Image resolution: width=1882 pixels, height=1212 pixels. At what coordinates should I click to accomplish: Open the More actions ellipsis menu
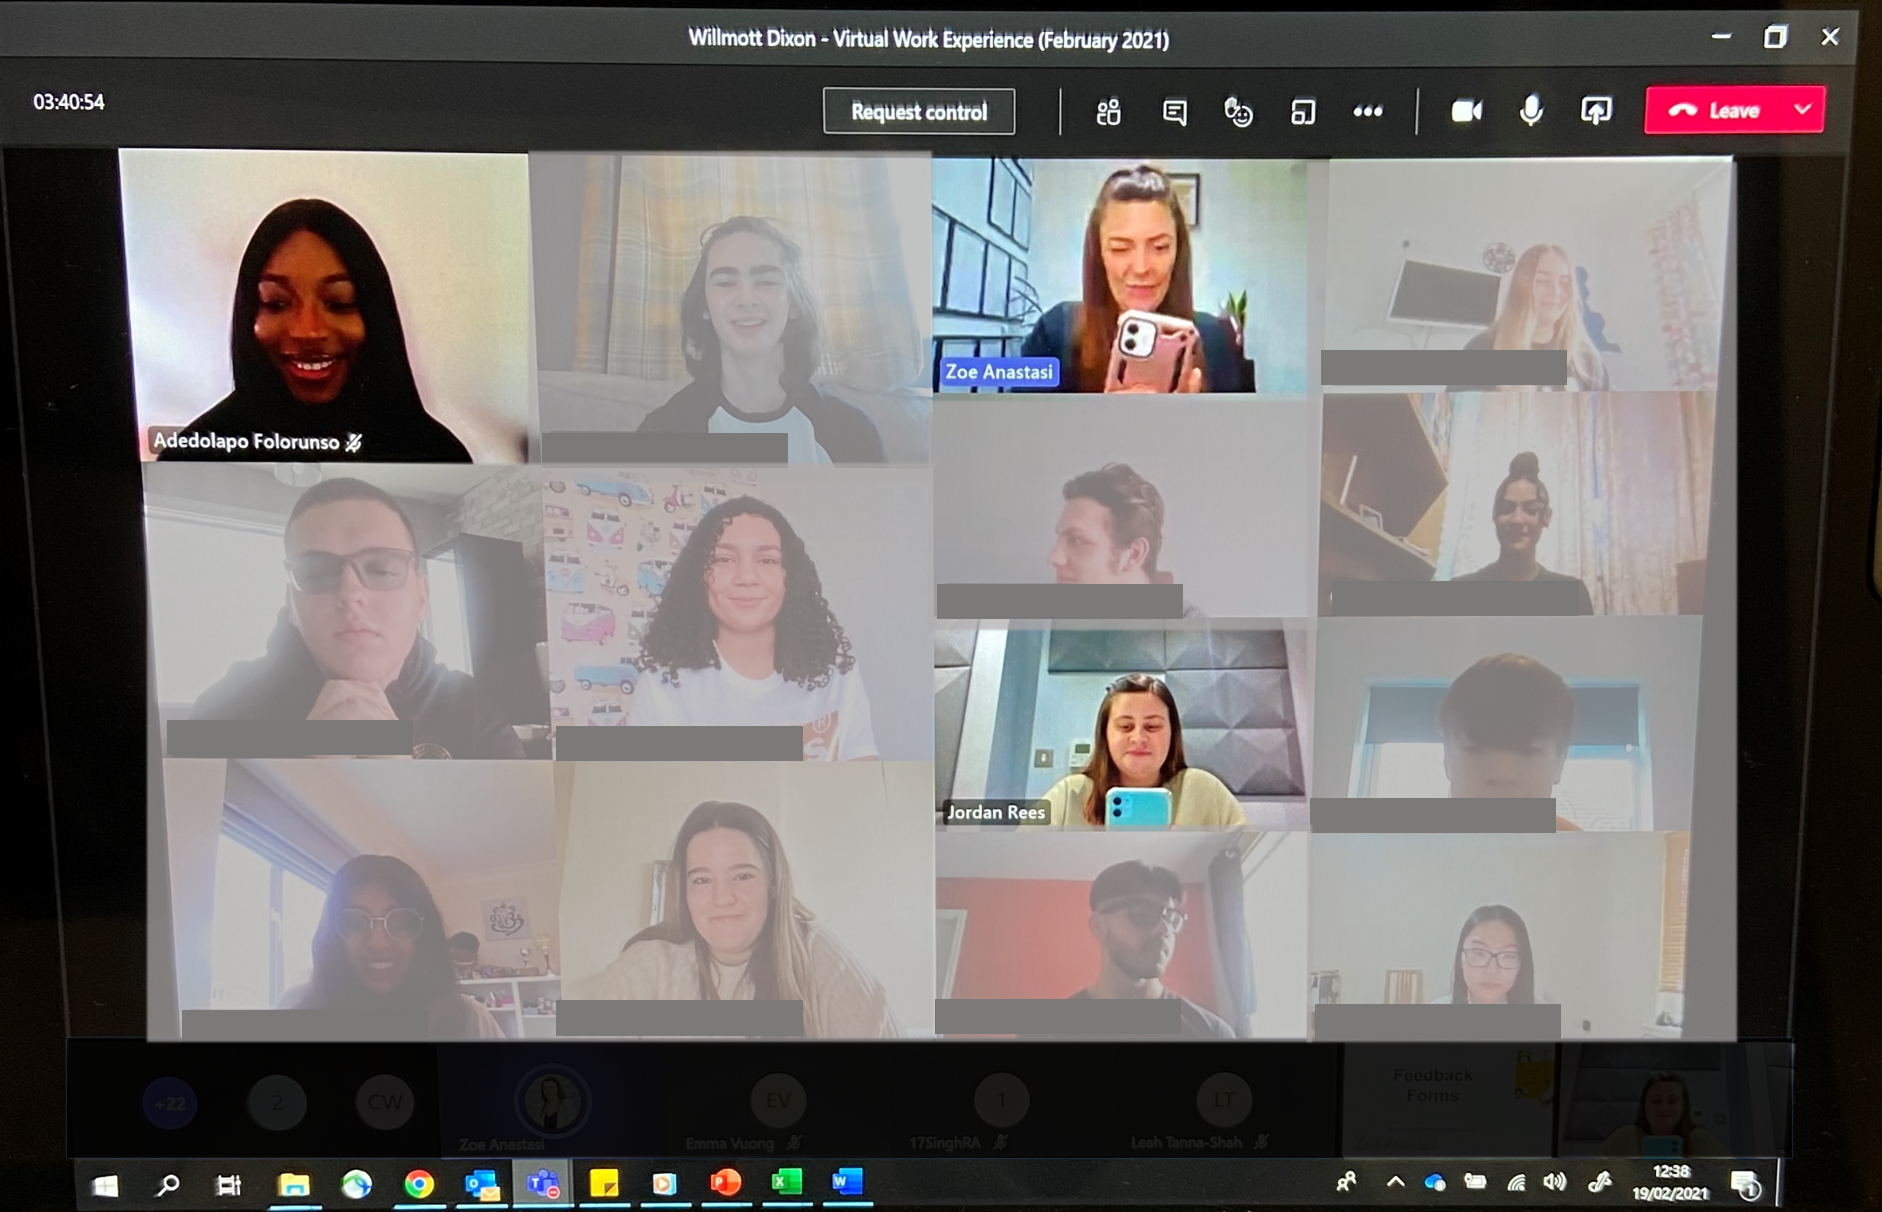point(1367,112)
